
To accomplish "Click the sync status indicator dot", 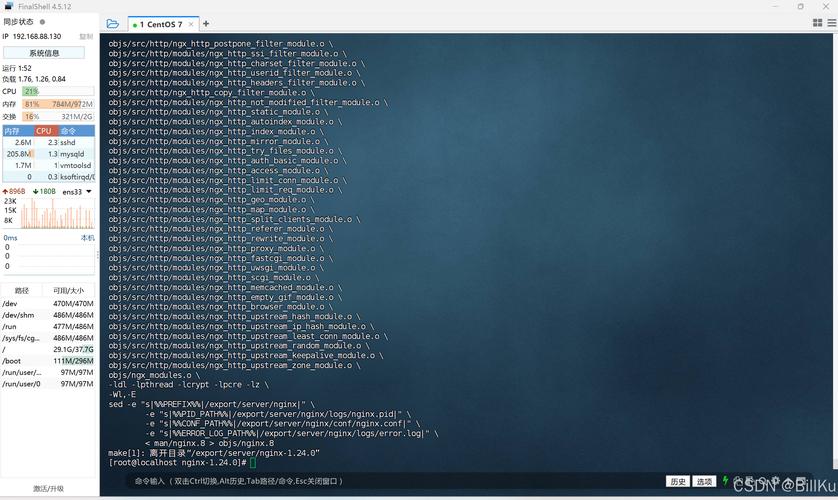I will pyautogui.click(x=42, y=21).
